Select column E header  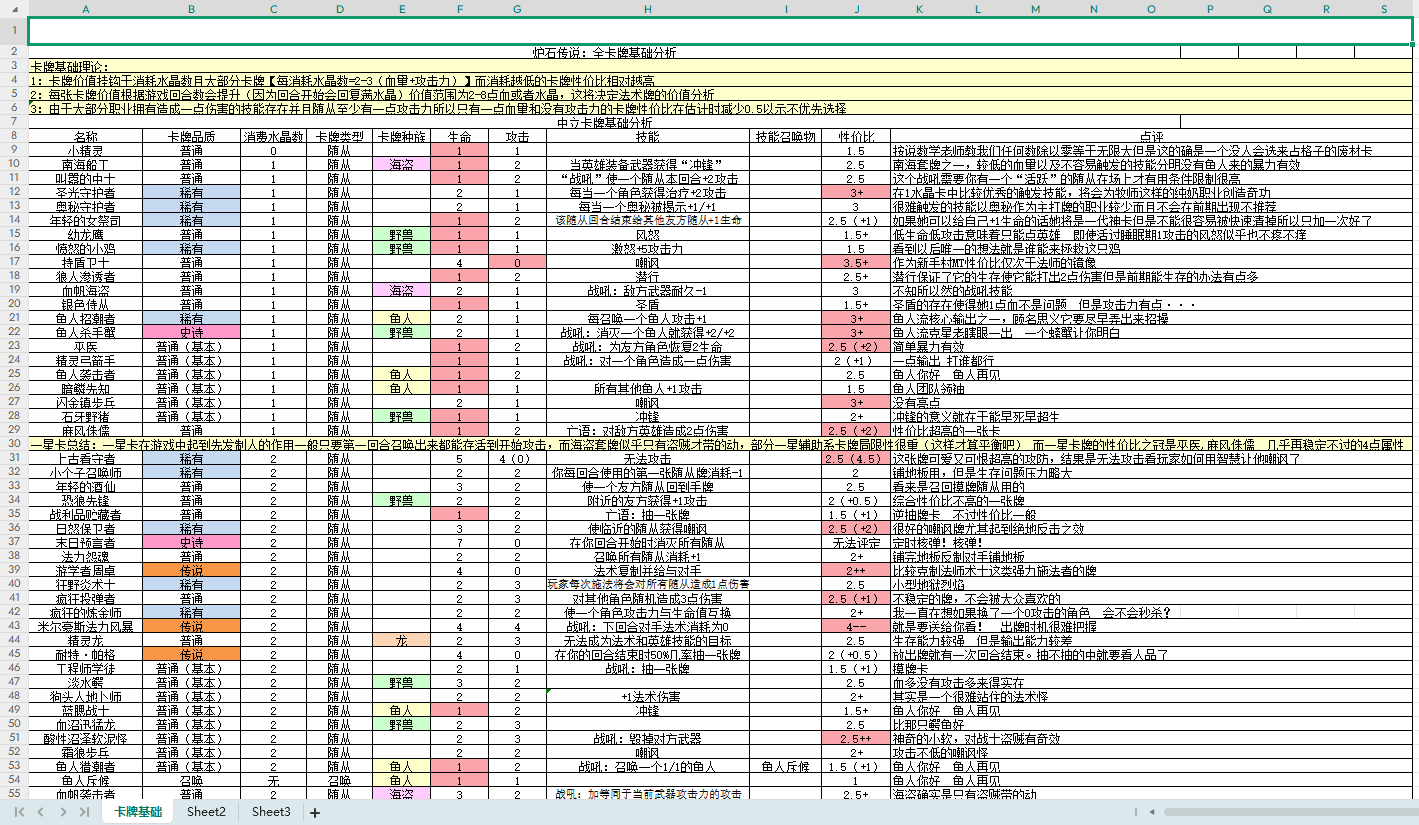pyautogui.click(x=402, y=10)
